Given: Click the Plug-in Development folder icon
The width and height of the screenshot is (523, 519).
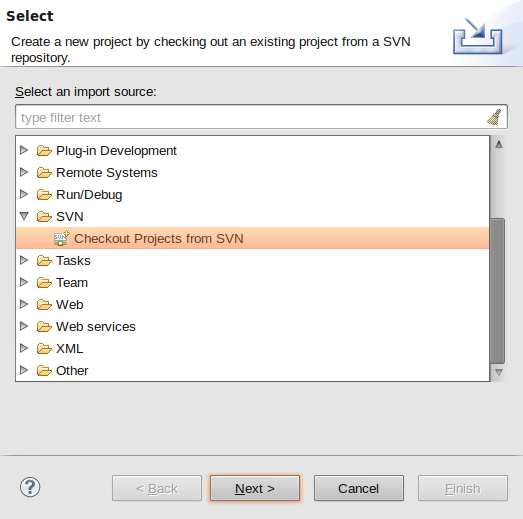Looking at the screenshot, I should (x=44, y=151).
